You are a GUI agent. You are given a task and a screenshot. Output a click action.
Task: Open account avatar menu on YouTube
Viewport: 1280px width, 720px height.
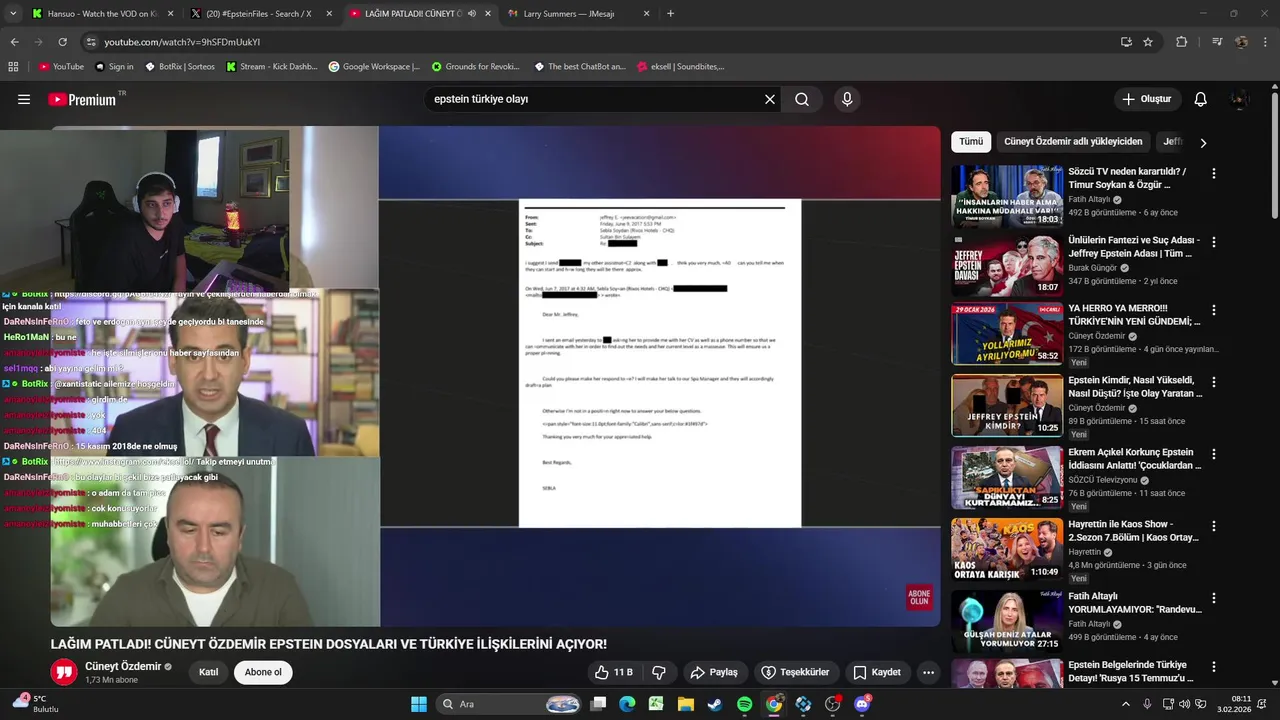[1240, 99]
